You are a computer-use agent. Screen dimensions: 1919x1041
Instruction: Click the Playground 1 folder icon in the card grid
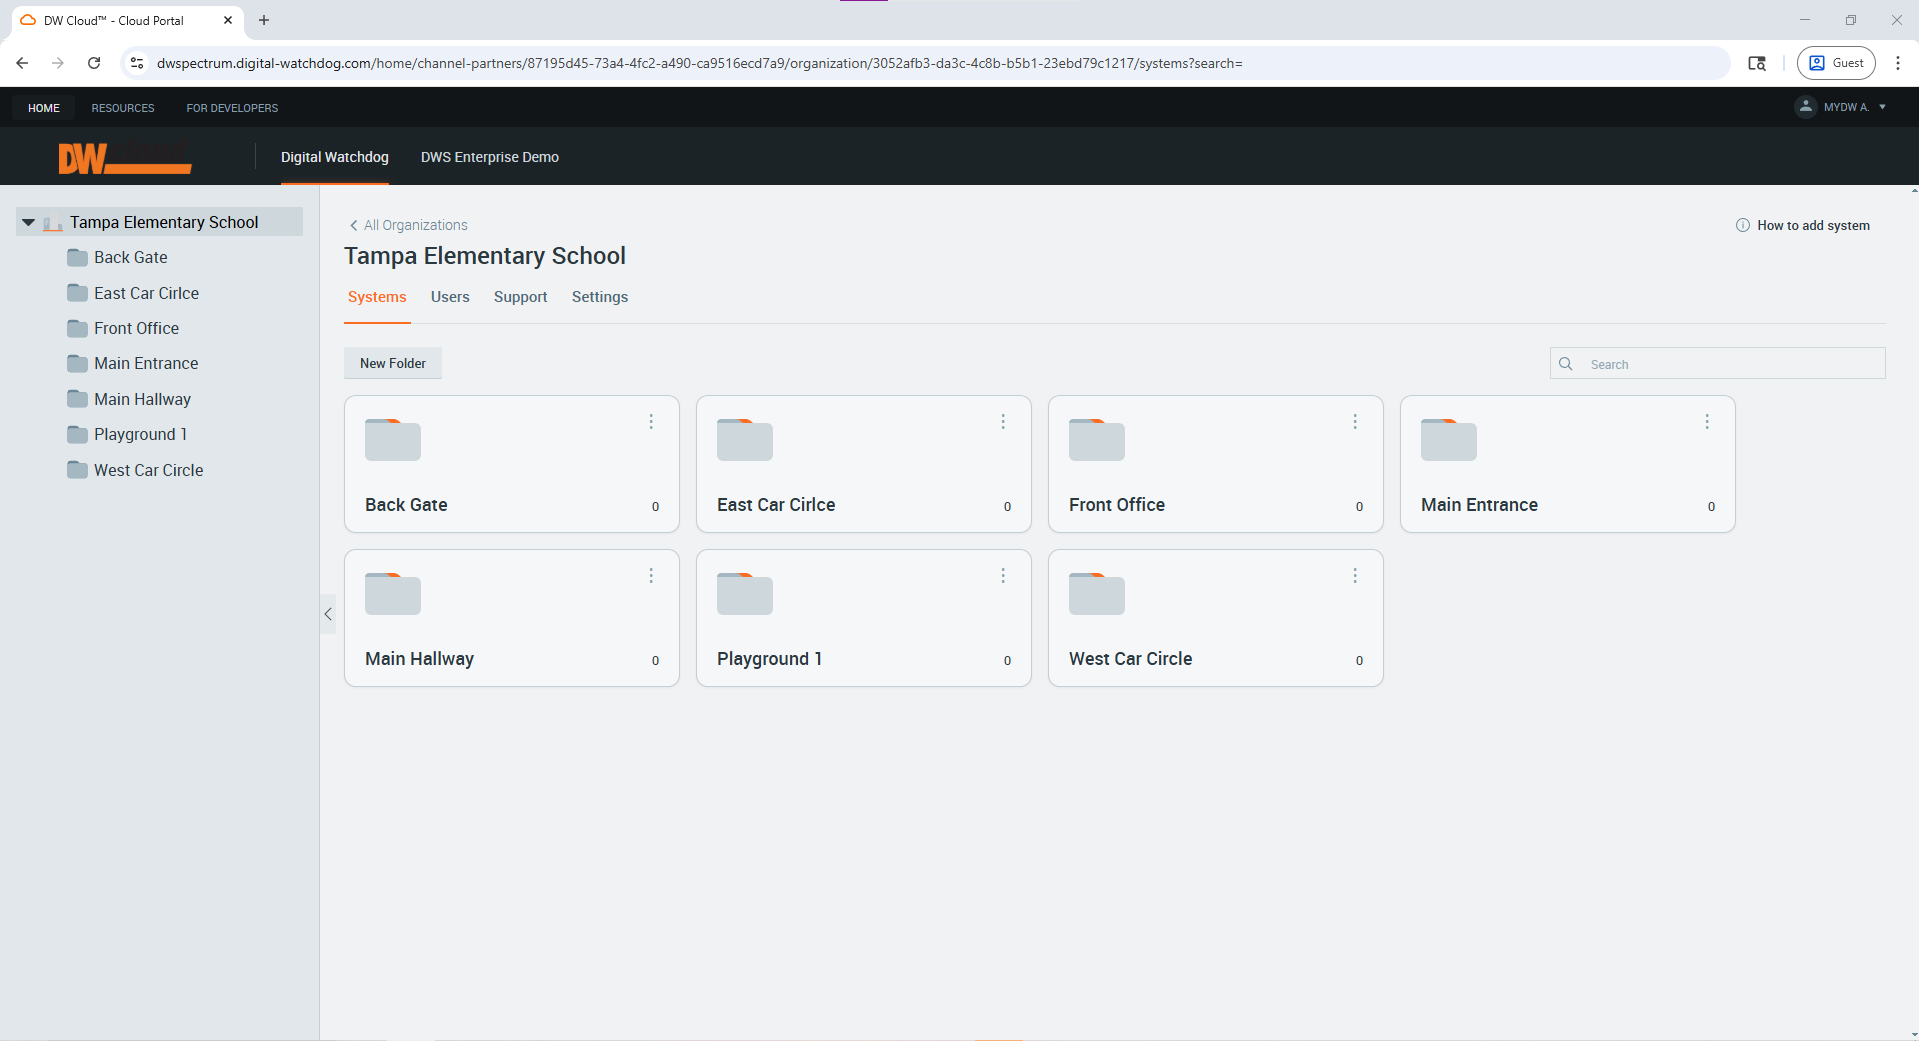(x=745, y=594)
